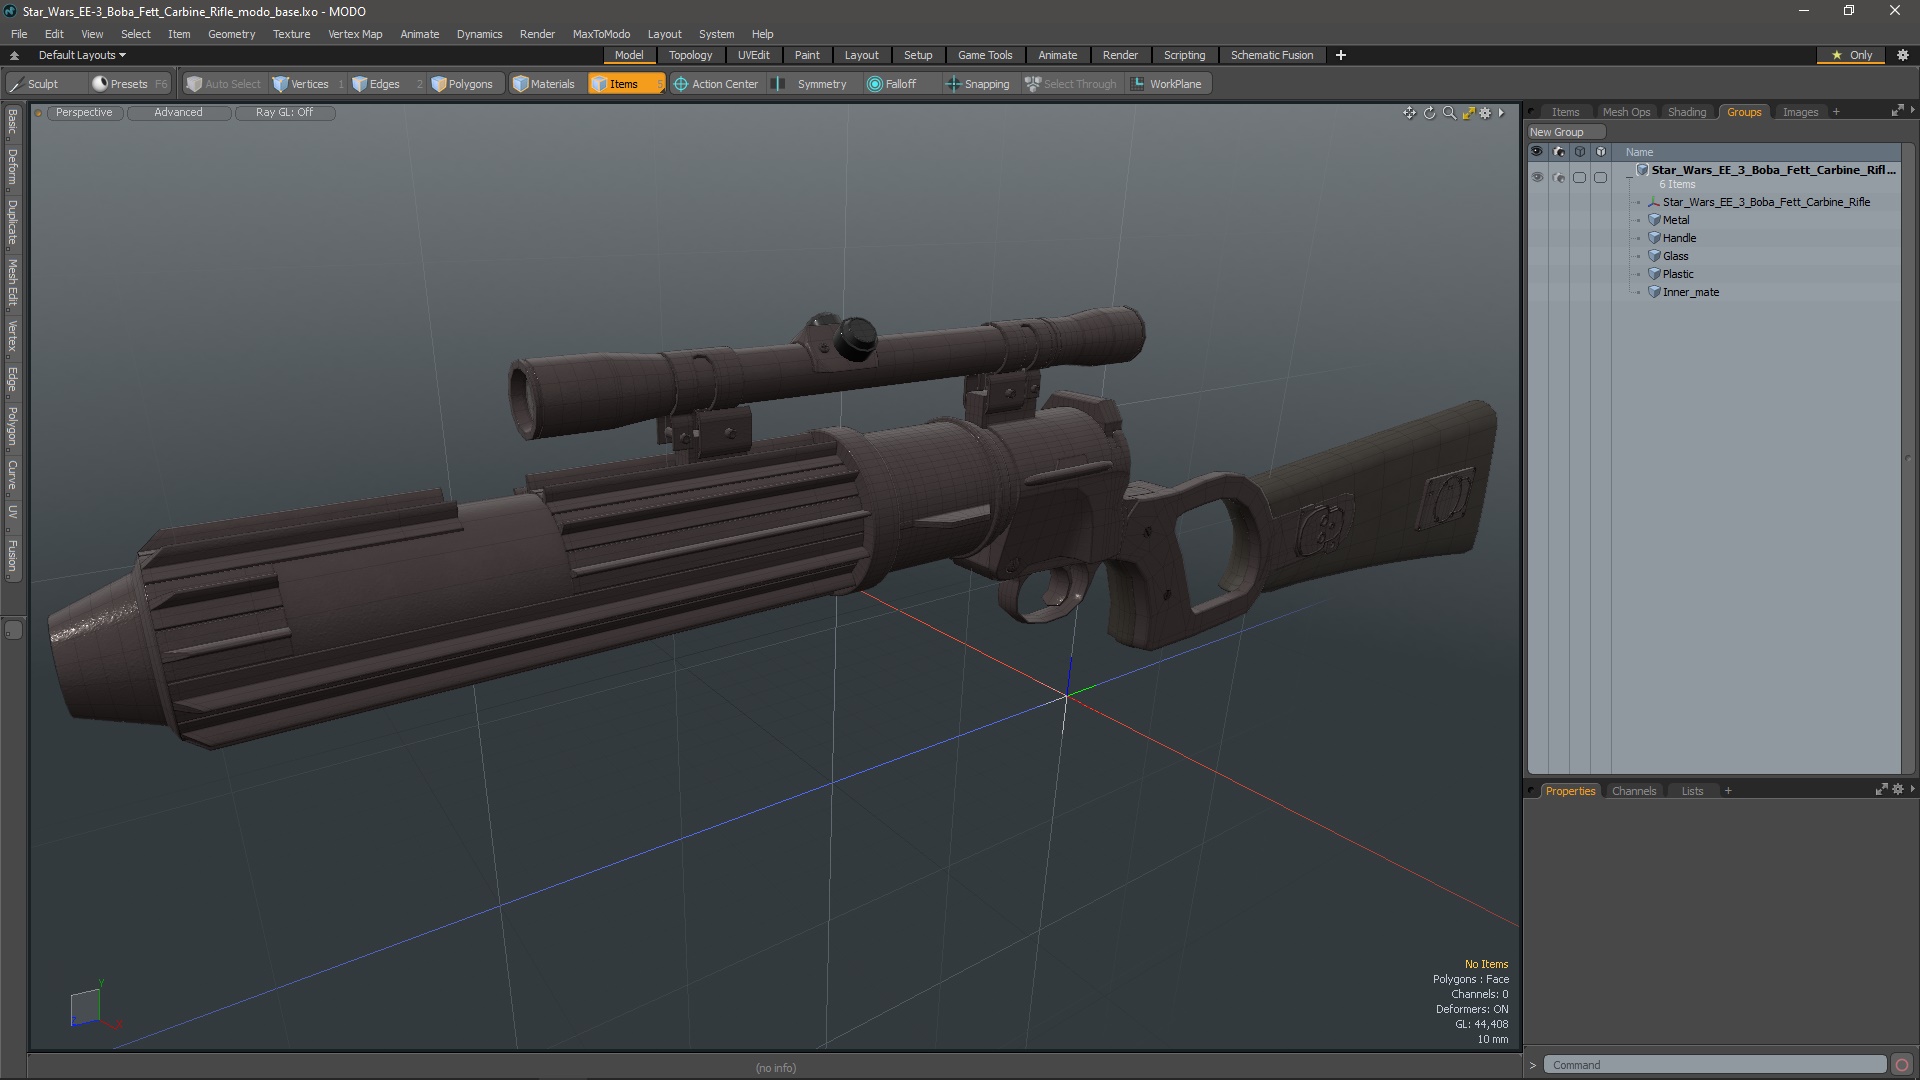
Task: Open layout settings gear icon
Action: 1903,55
